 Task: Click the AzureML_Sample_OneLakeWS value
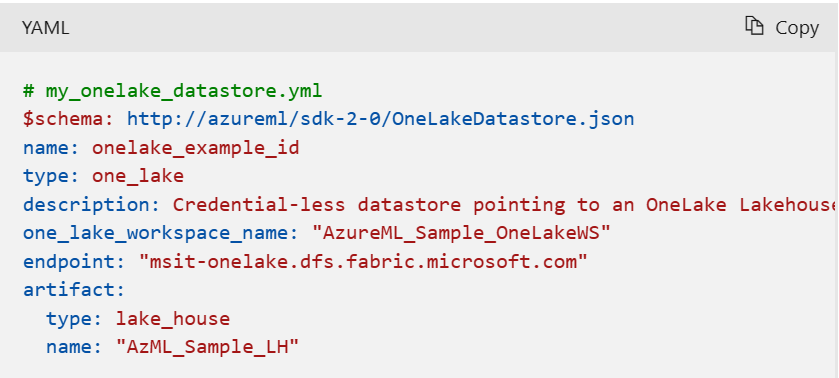tap(461, 233)
